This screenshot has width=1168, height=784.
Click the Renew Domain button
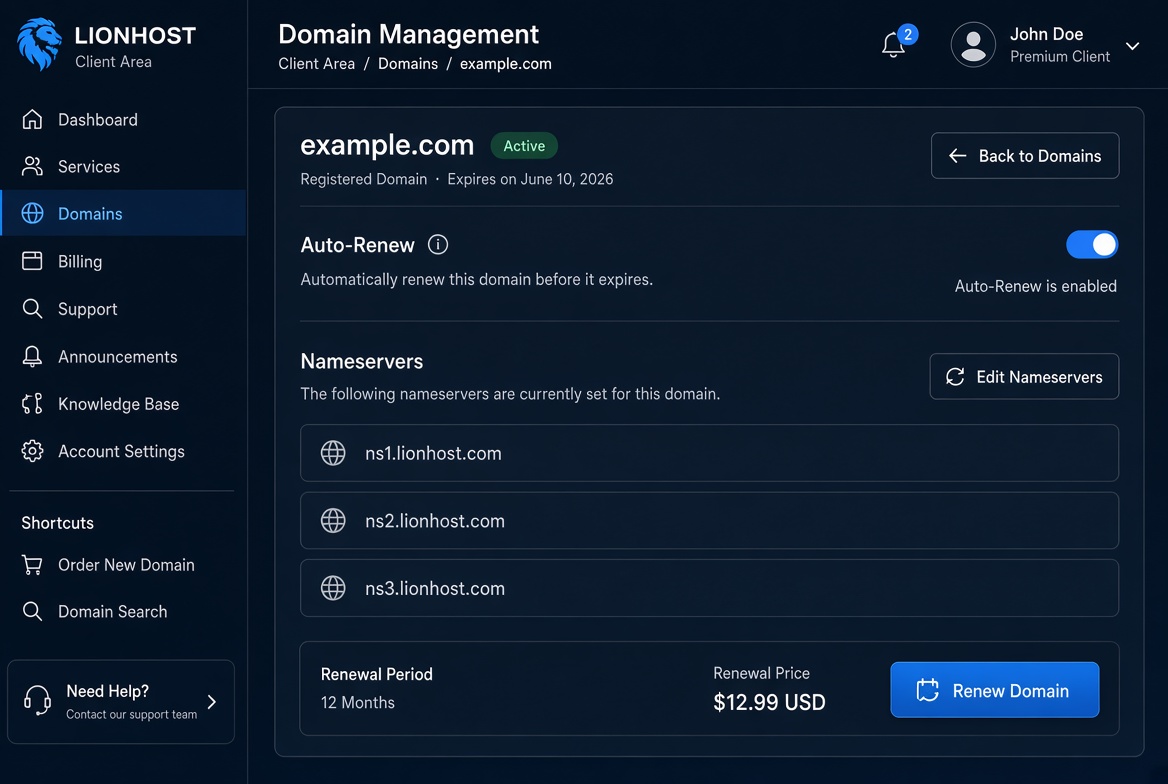994,690
